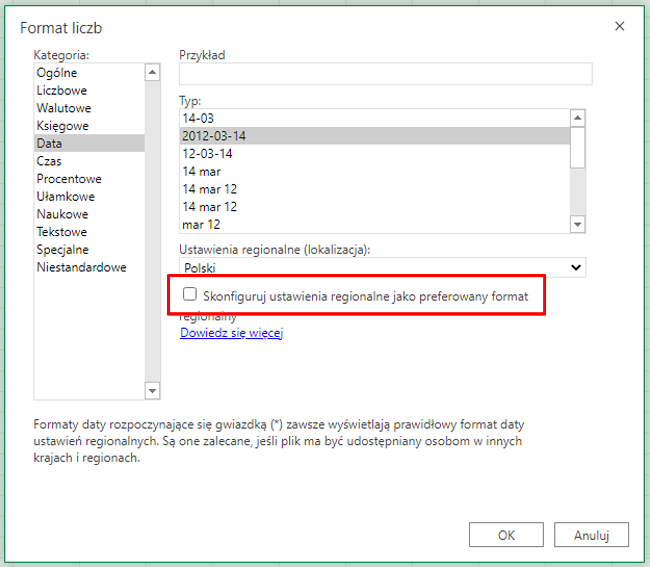Select the Liczbowe category
Screen dimensions: 650x567
[x=89, y=90]
